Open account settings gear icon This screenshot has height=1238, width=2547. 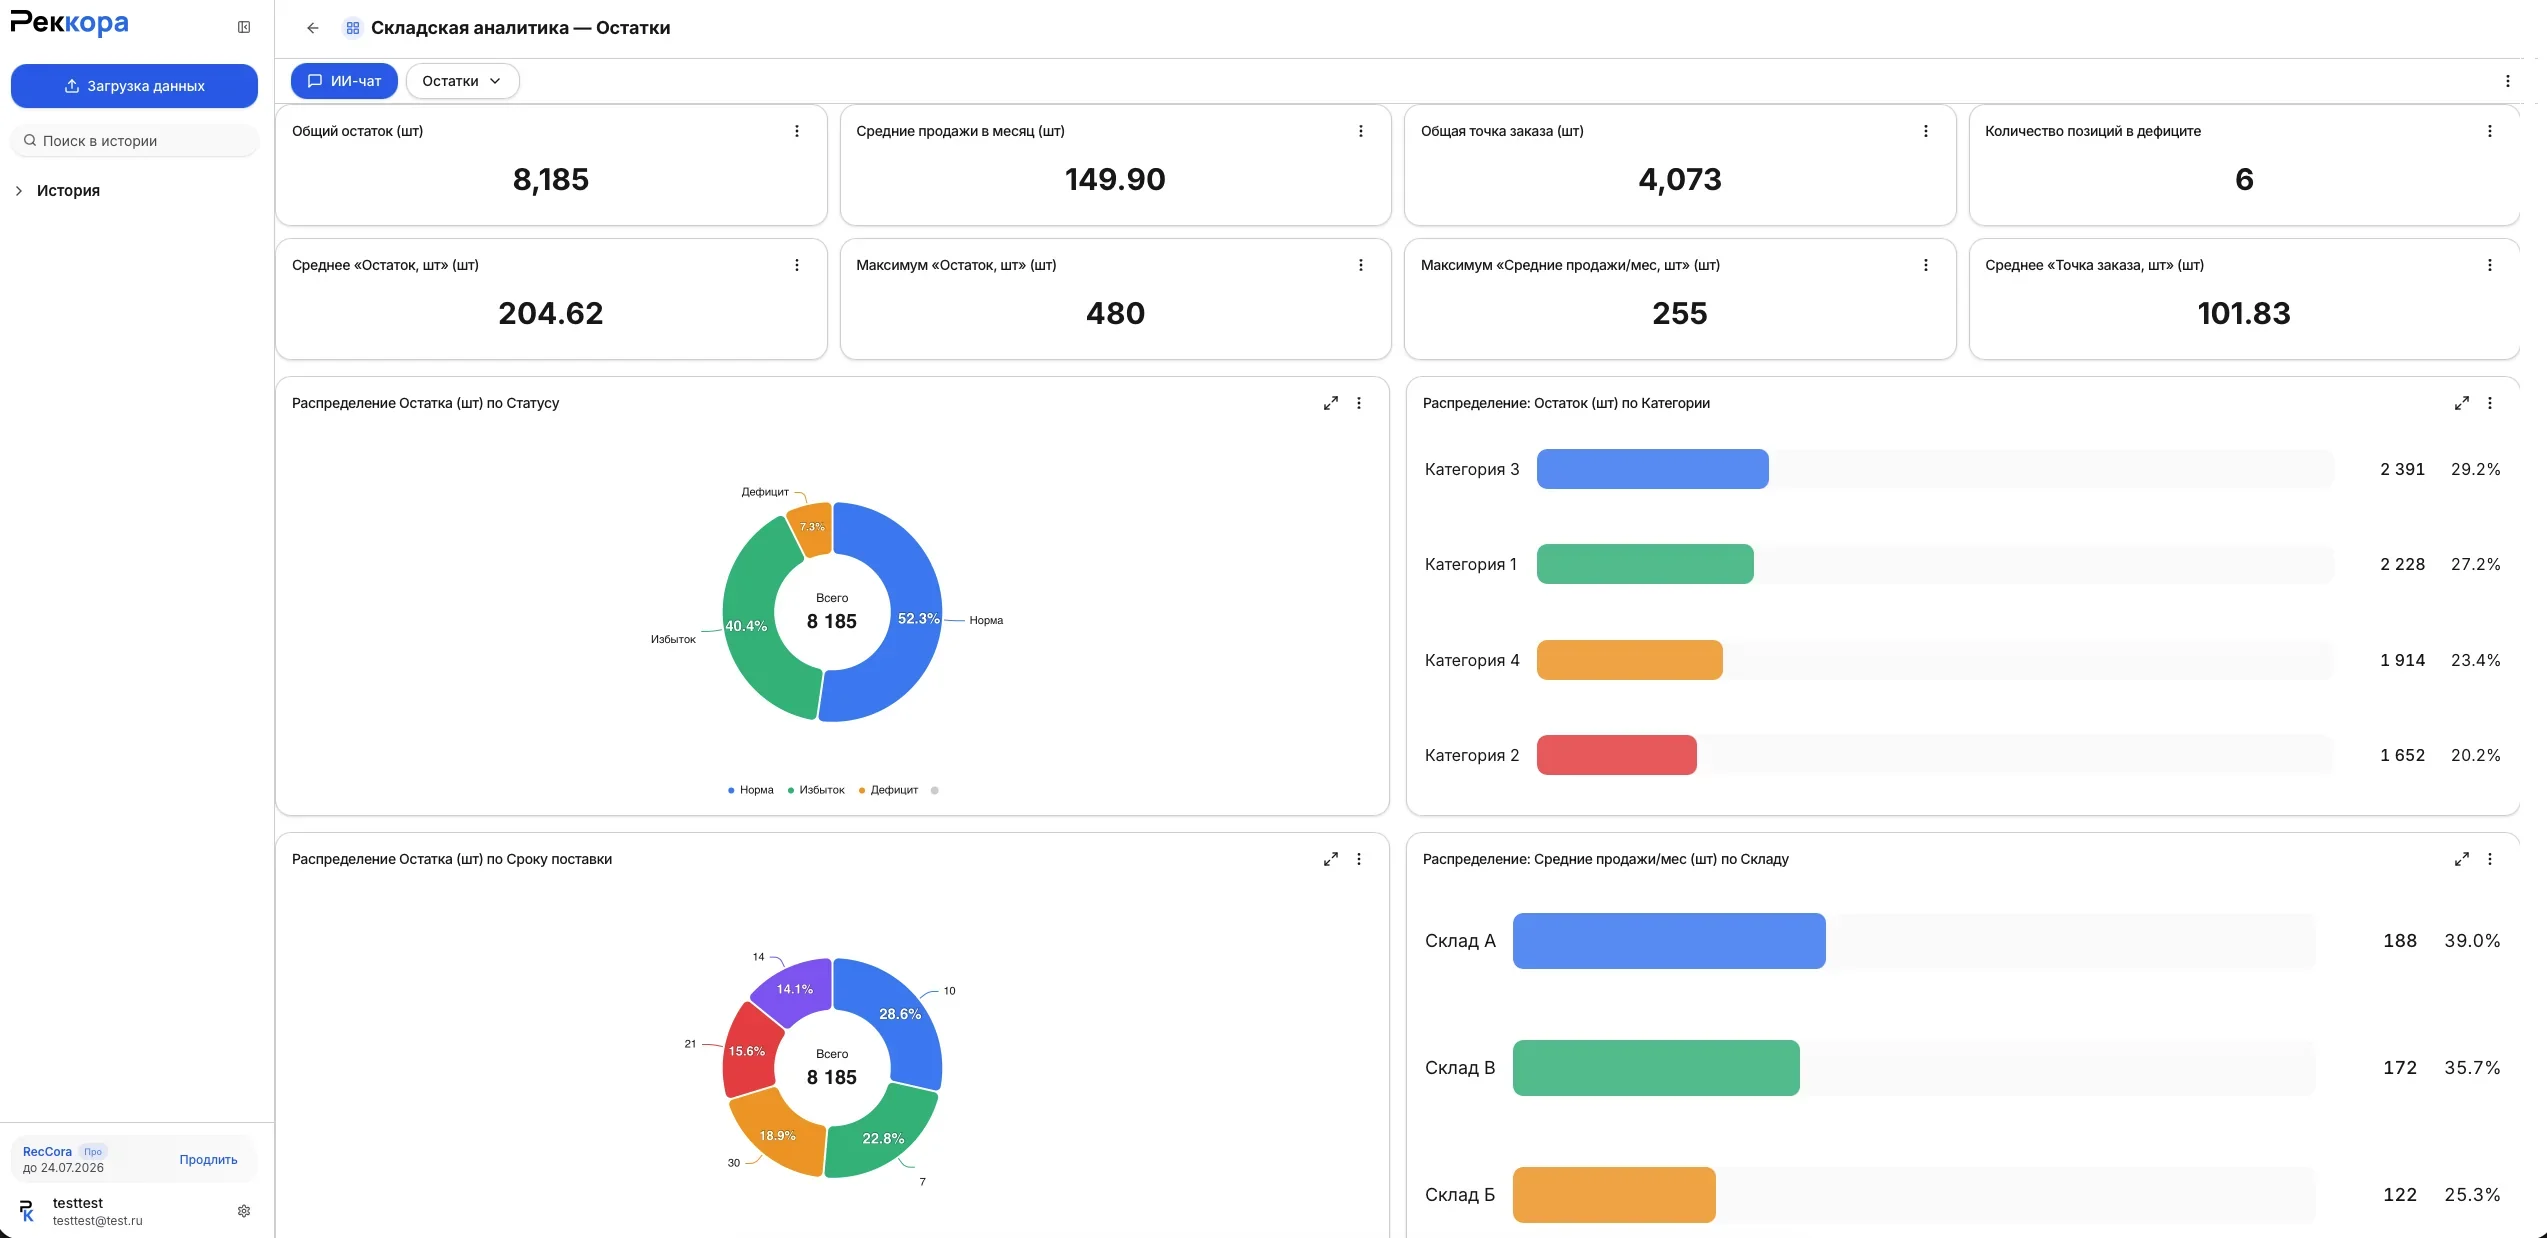244,1211
